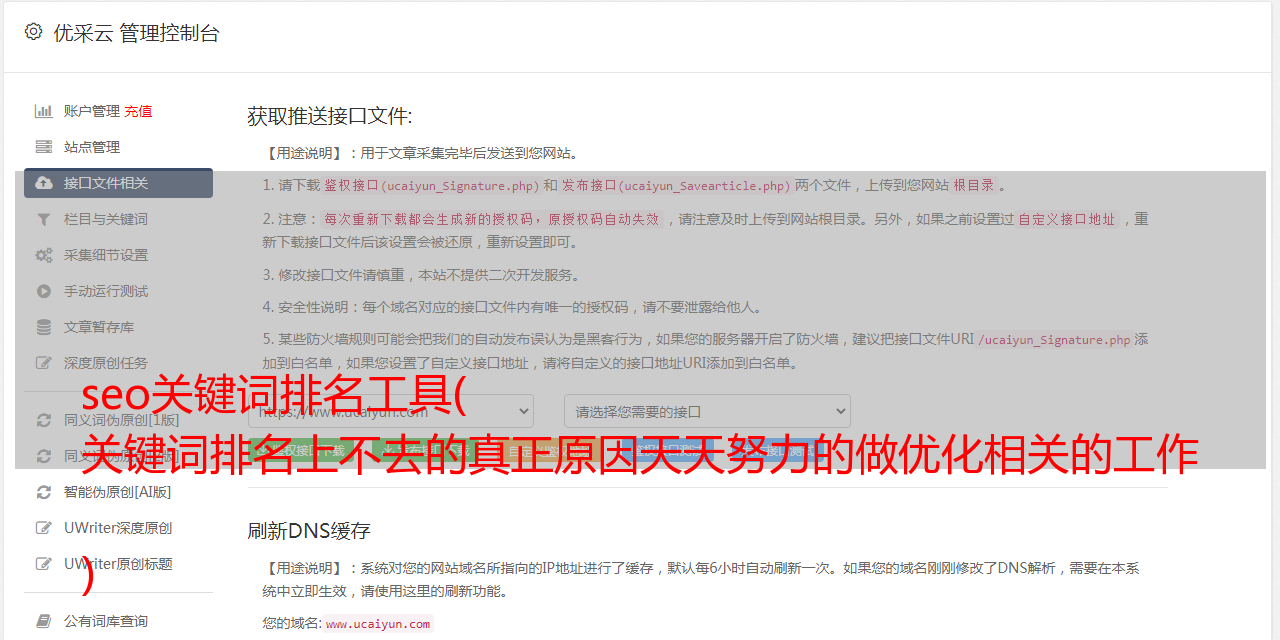This screenshot has width=1280, height=640.
Task: Click the www.ucaiyun.com domain under 您的域名
Action: [378, 624]
